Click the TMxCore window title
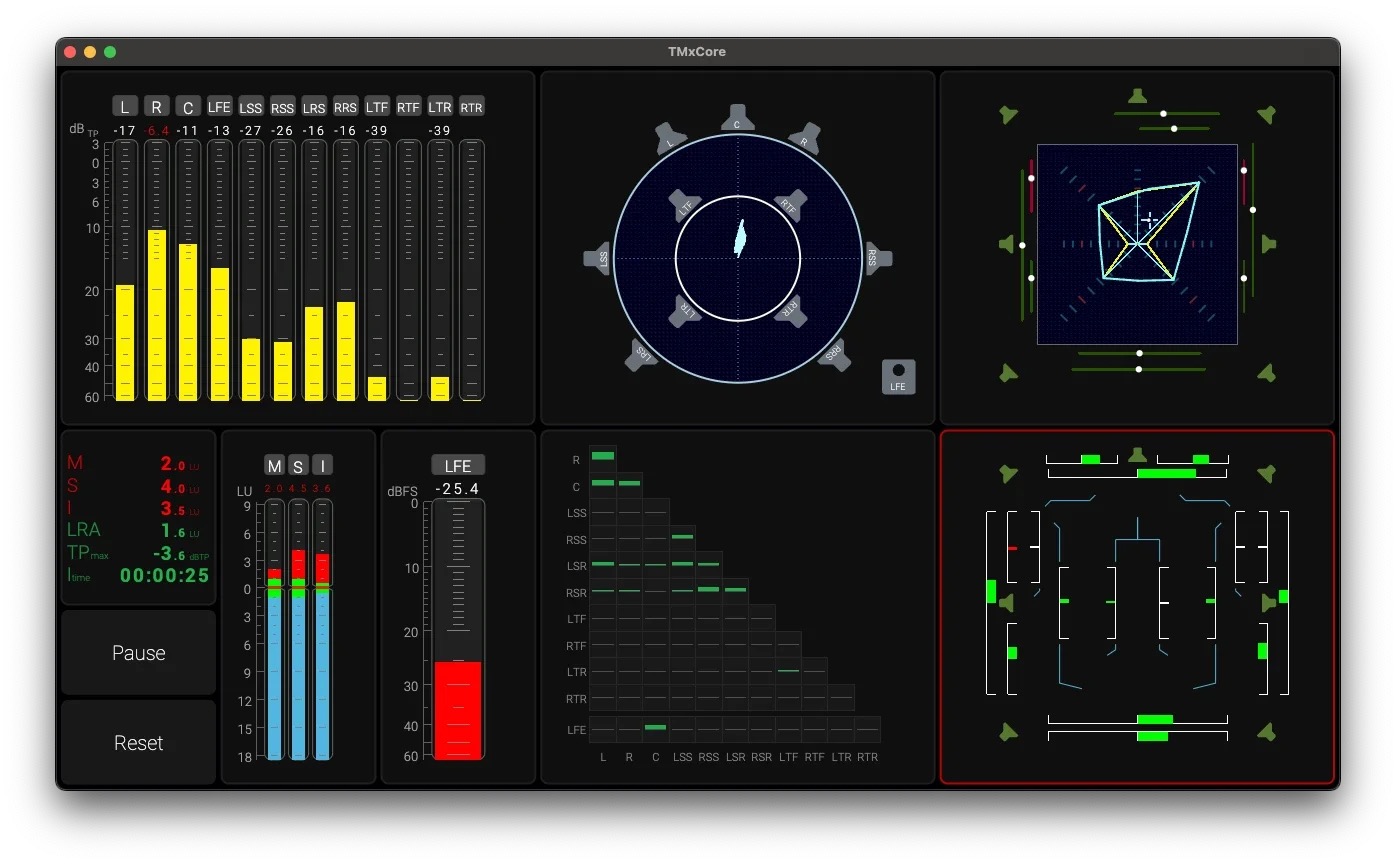The image size is (1396, 864). [x=697, y=51]
